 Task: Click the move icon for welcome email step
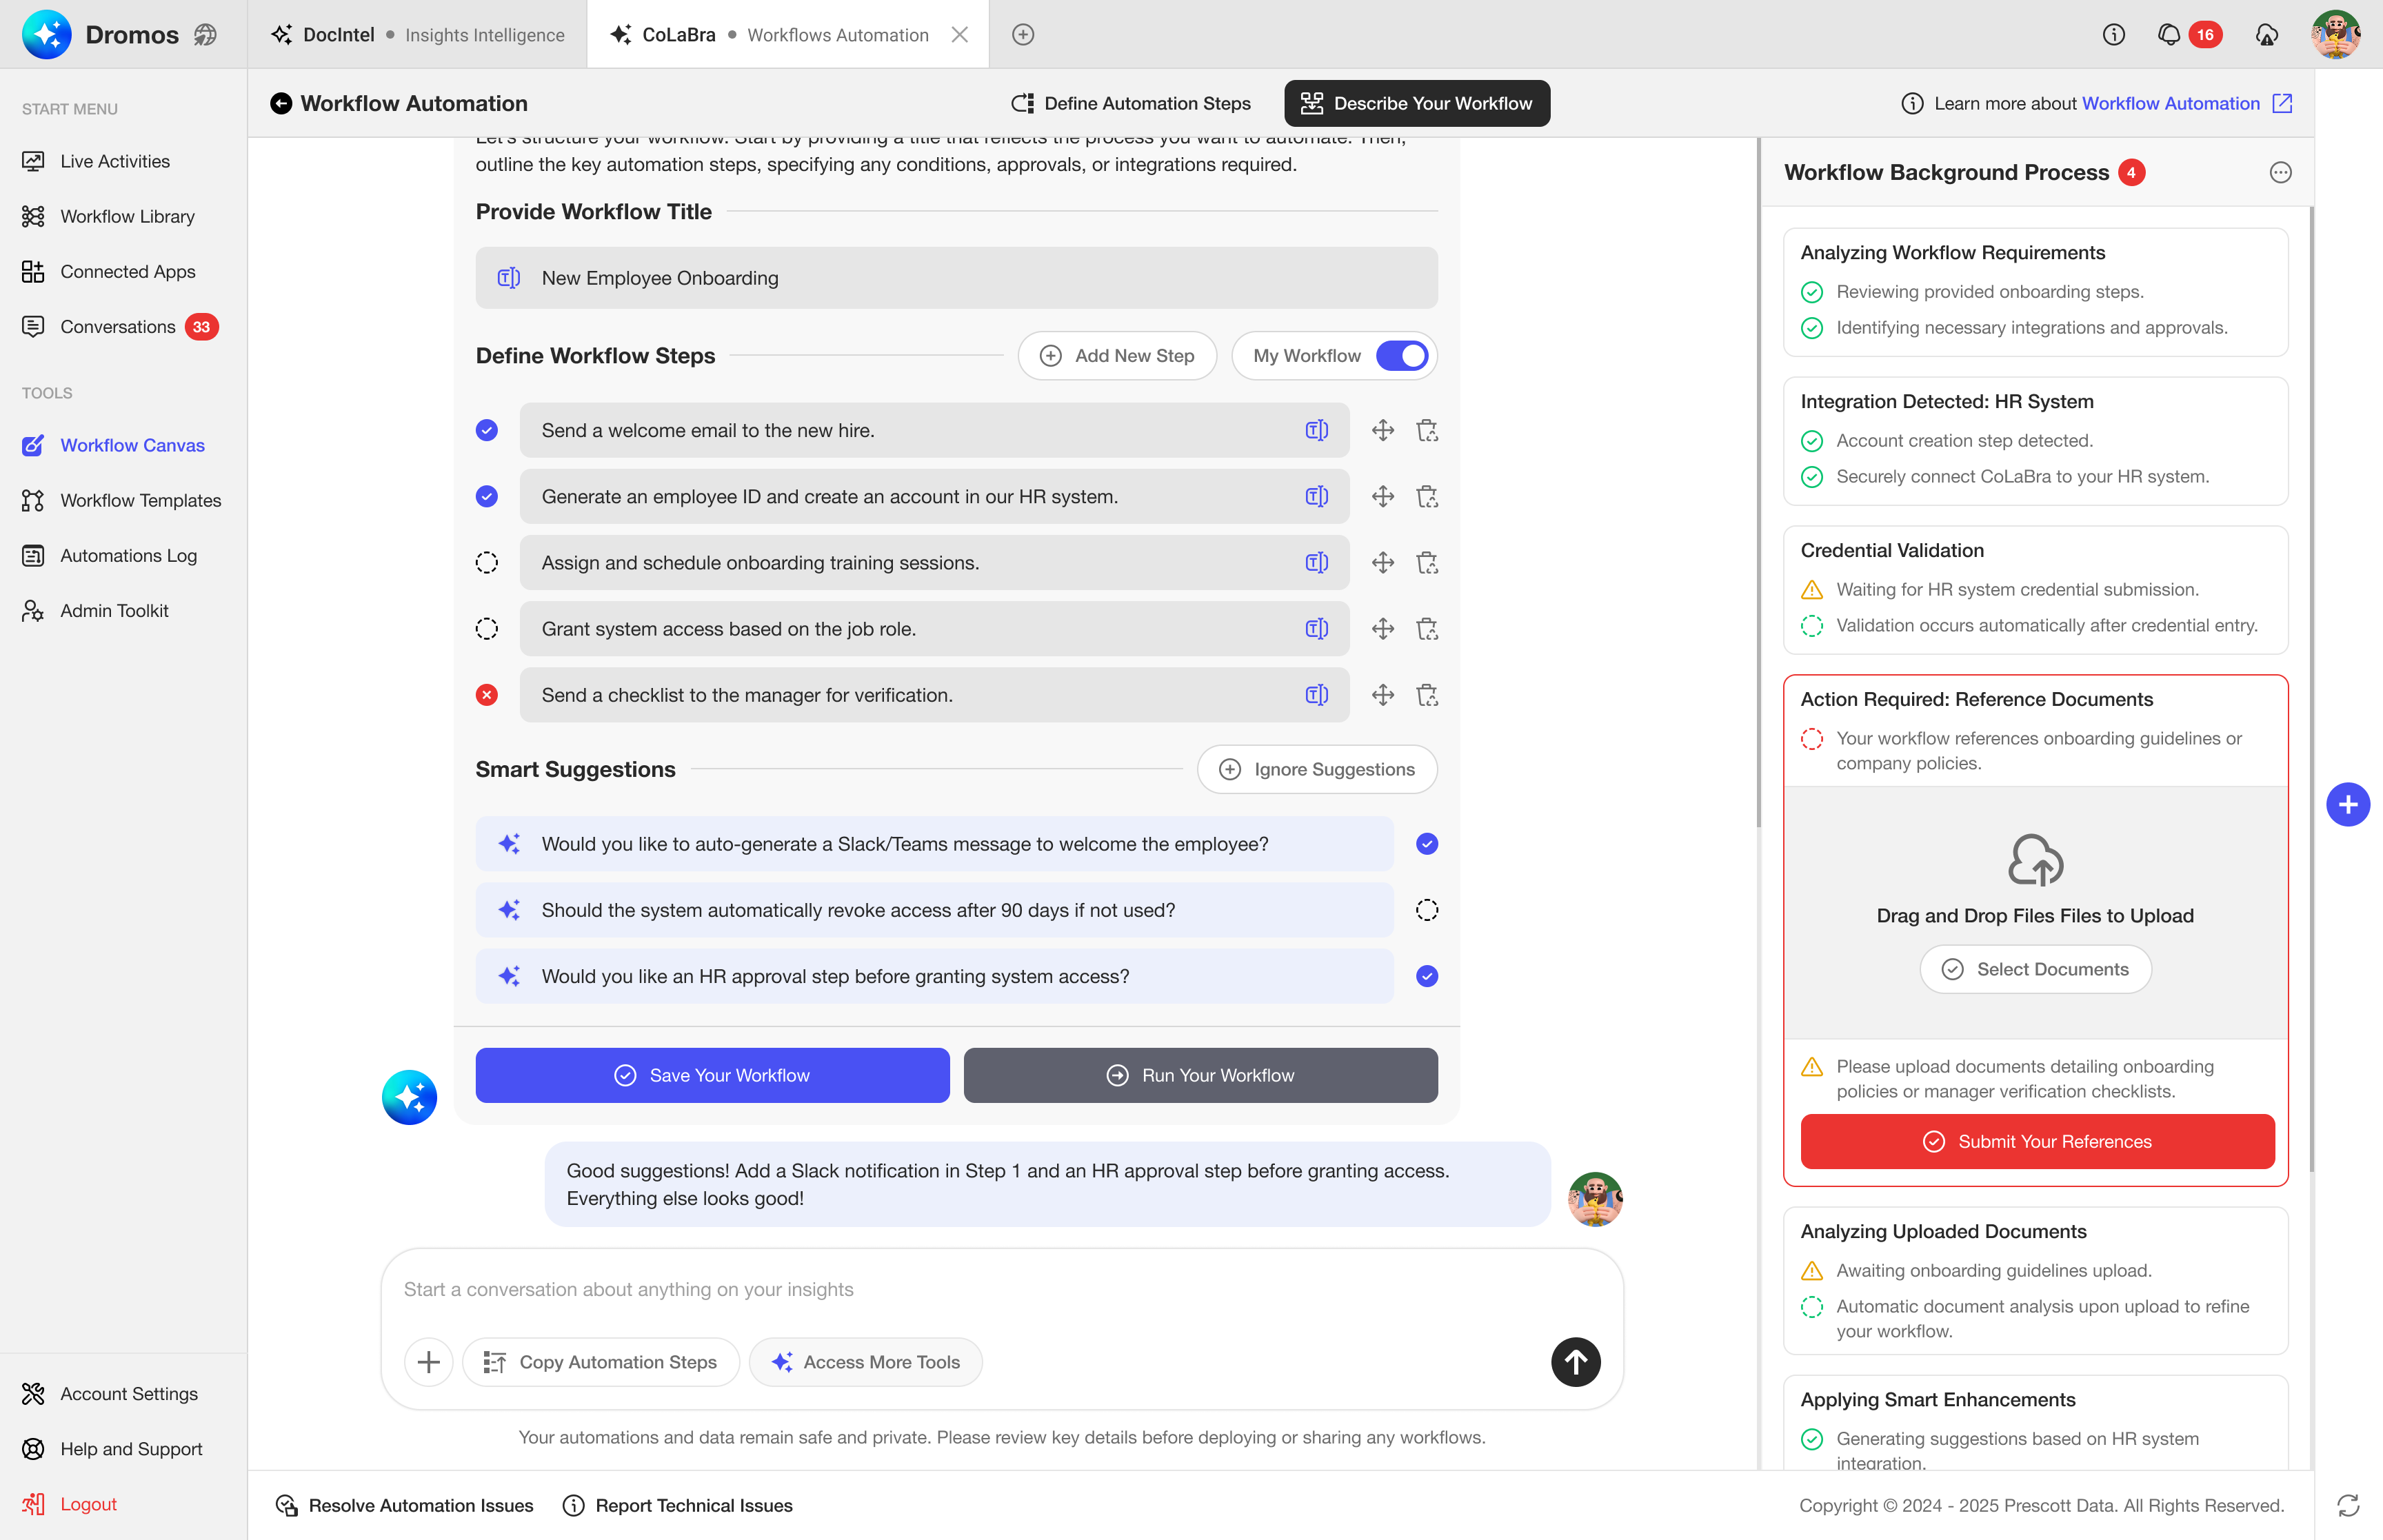[x=1382, y=431]
